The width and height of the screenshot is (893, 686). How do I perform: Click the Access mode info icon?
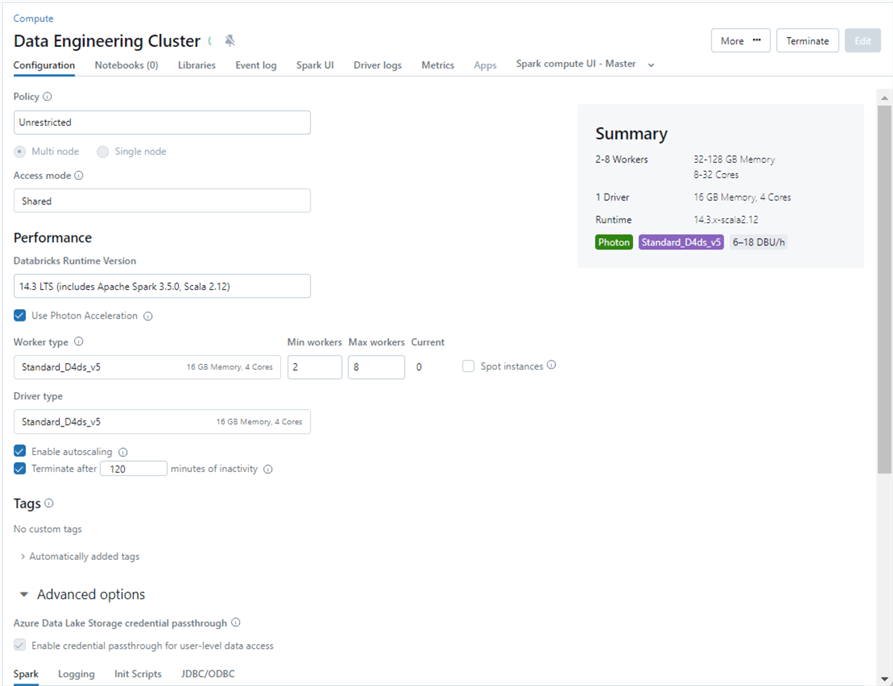click(x=79, y=175)
